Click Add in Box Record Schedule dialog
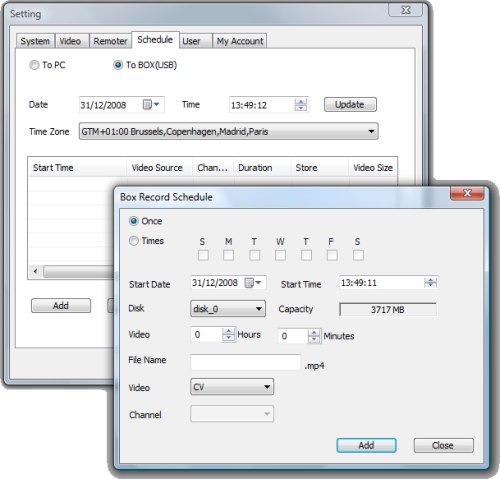 tap(366, 445)
